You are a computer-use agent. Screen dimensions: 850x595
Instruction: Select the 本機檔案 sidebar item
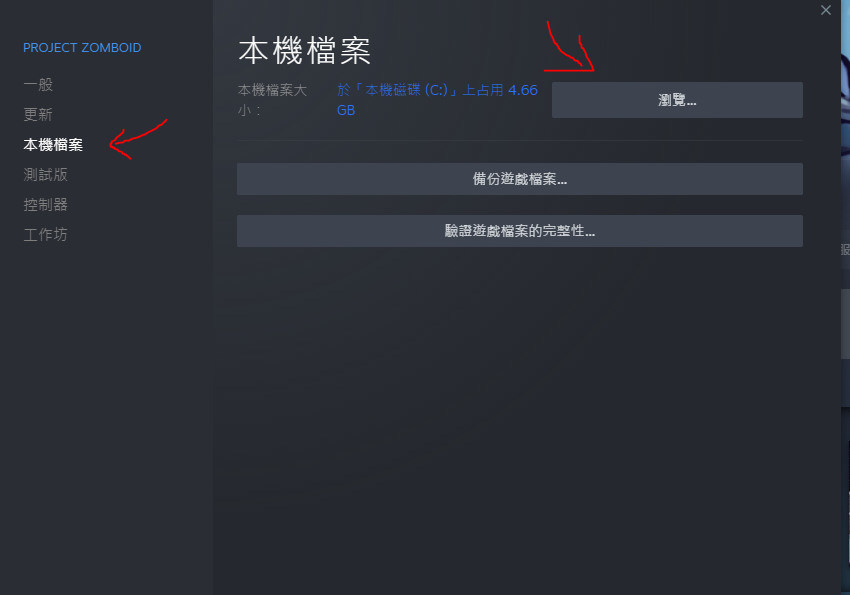pyautogui.click(x=53, y=145)
